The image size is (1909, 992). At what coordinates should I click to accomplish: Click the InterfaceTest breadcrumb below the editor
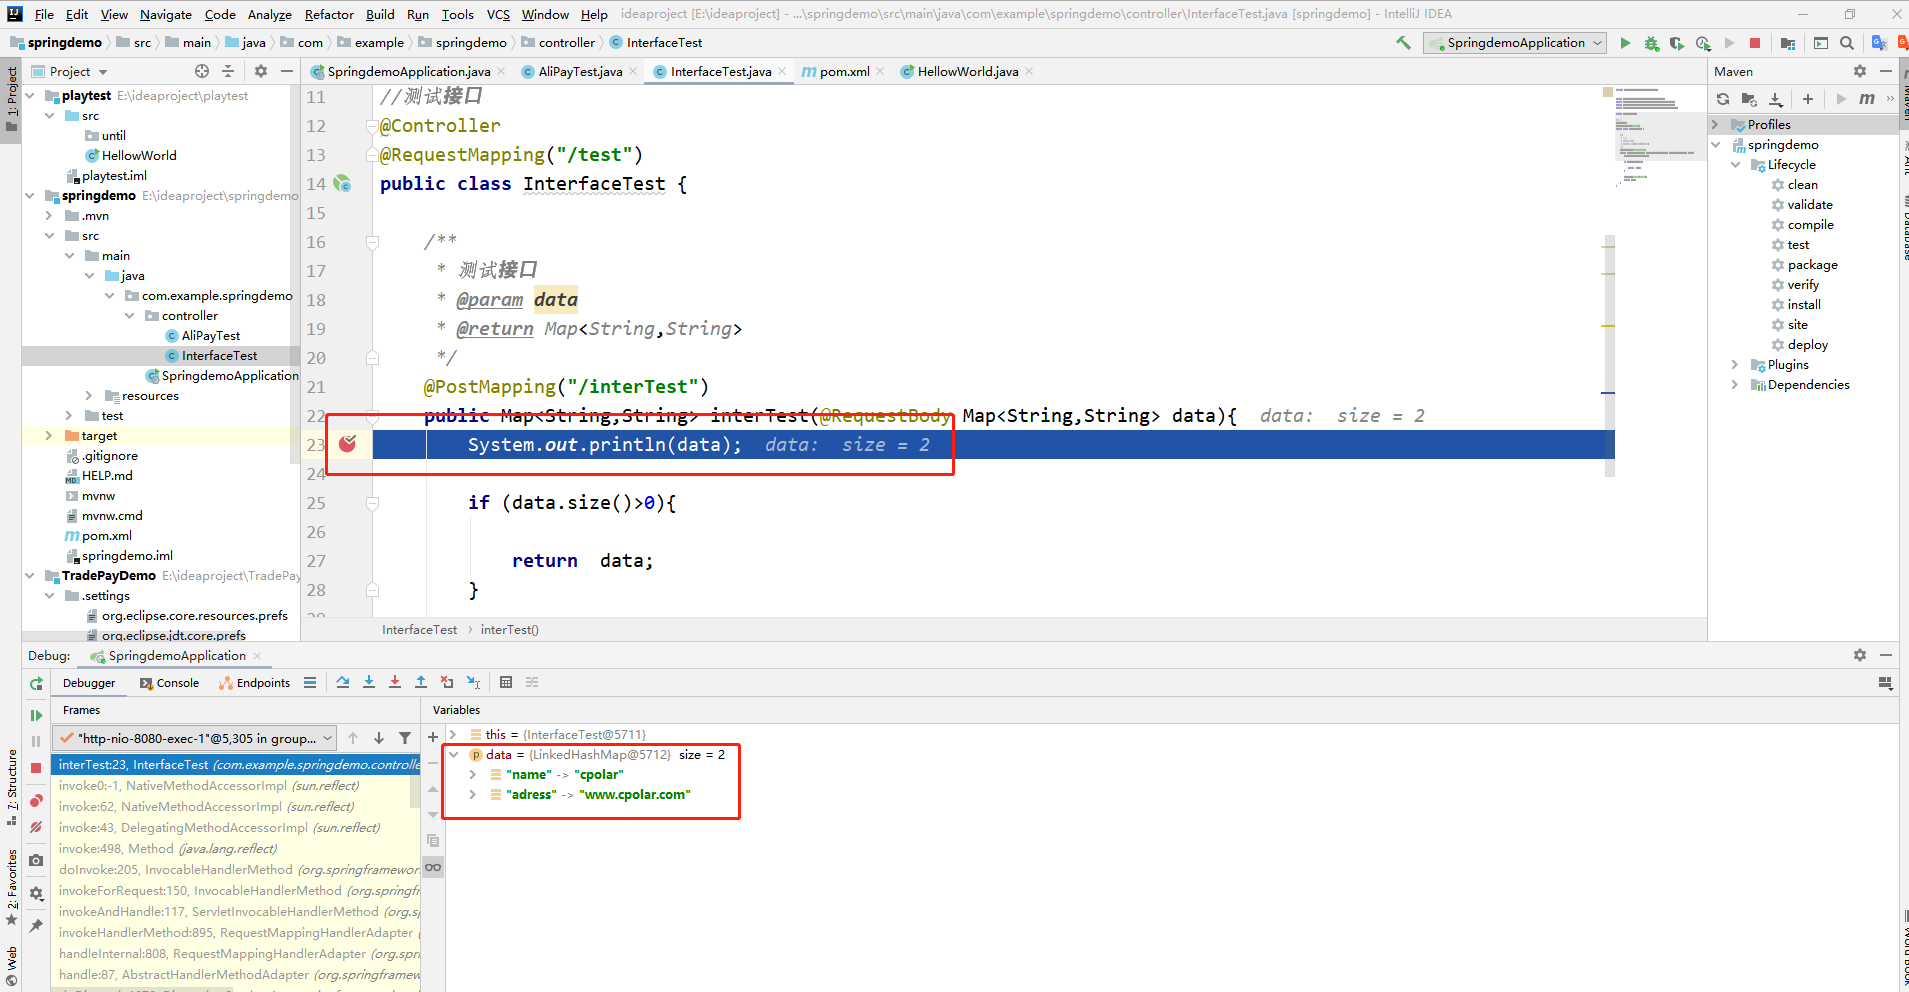419,629
